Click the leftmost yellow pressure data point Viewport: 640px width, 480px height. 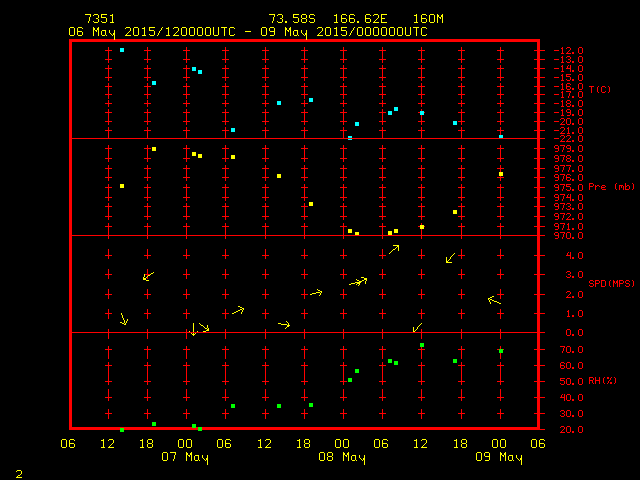[x=122, y=186]
